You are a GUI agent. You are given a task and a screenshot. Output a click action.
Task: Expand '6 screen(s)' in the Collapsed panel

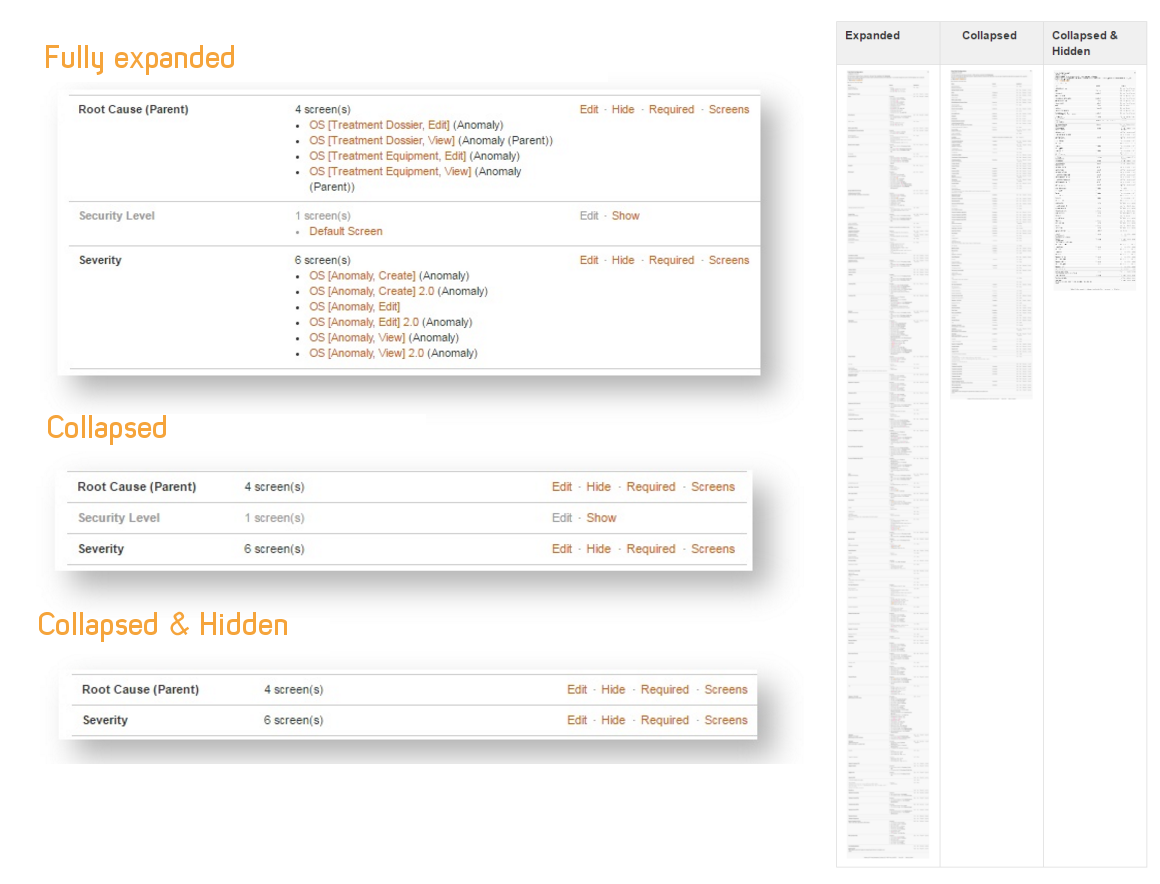274,549
